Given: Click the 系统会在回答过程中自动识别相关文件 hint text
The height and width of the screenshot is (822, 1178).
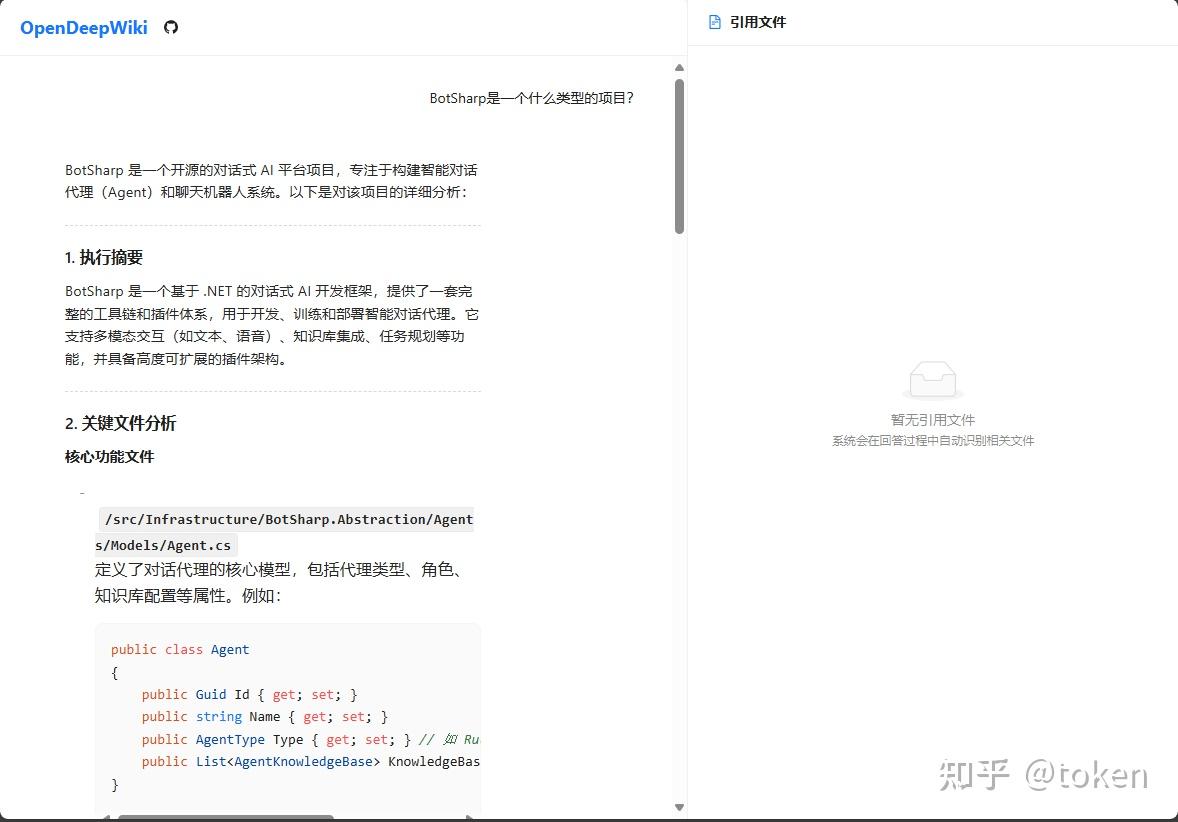Looking at the screenshot, I should pyautogui.click(x=932, y=441).
